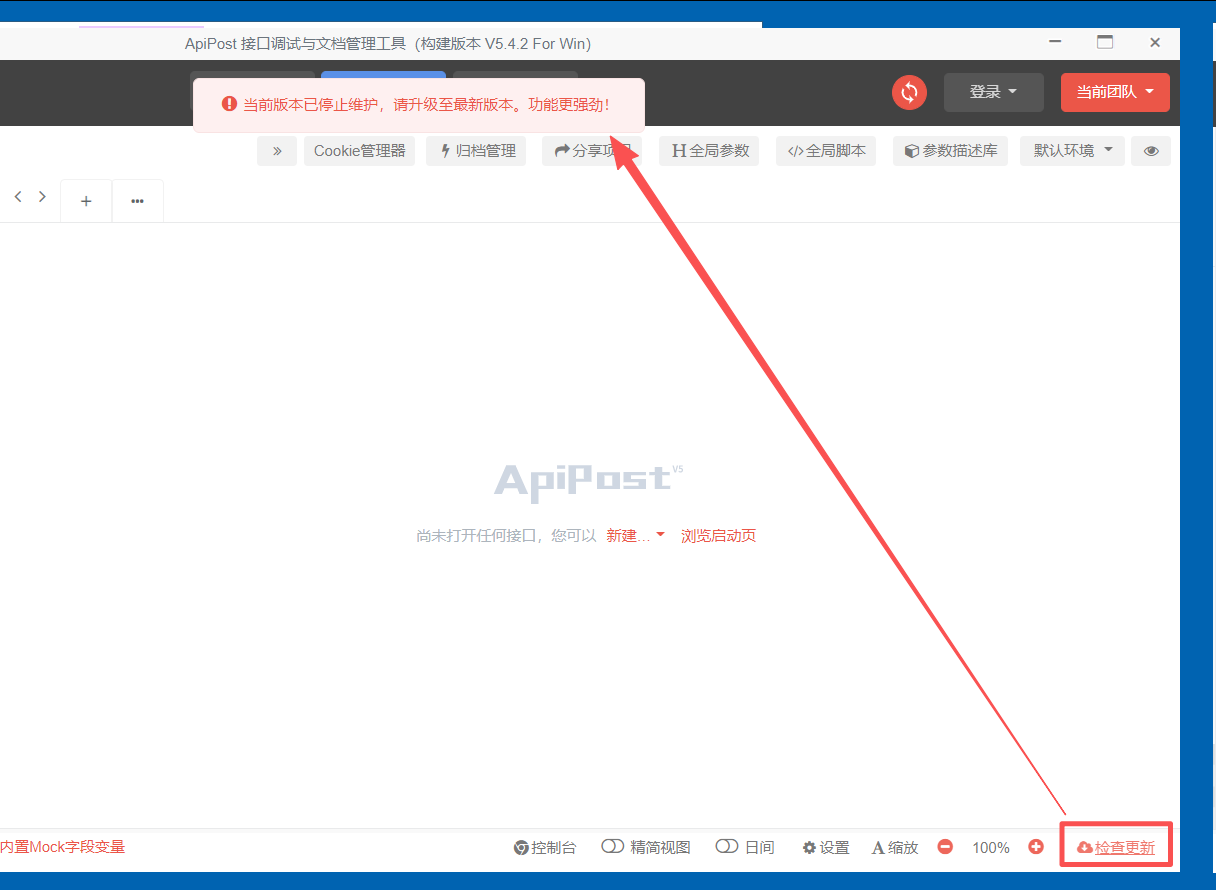
Task: Open the 默认环境 environment dropdown
Action: 1073,151
